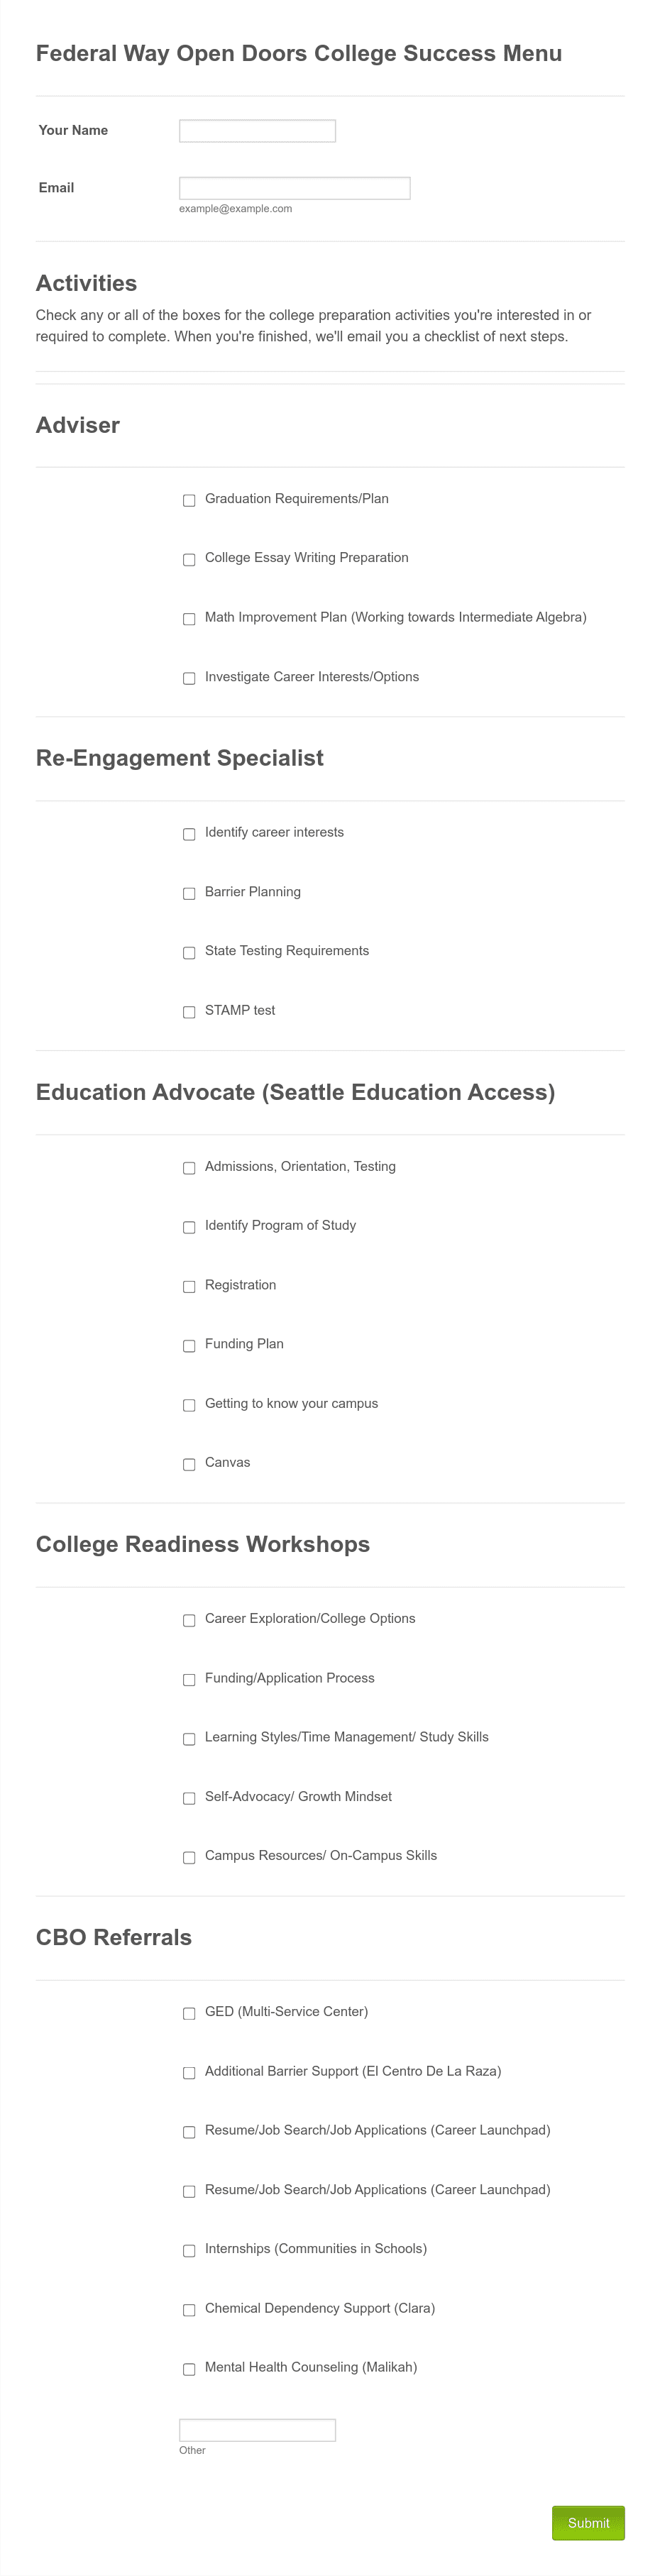Enable Investigate Career Interests/Options
The width and height of the screenshot is (660, 2576).
pos(189,679)
